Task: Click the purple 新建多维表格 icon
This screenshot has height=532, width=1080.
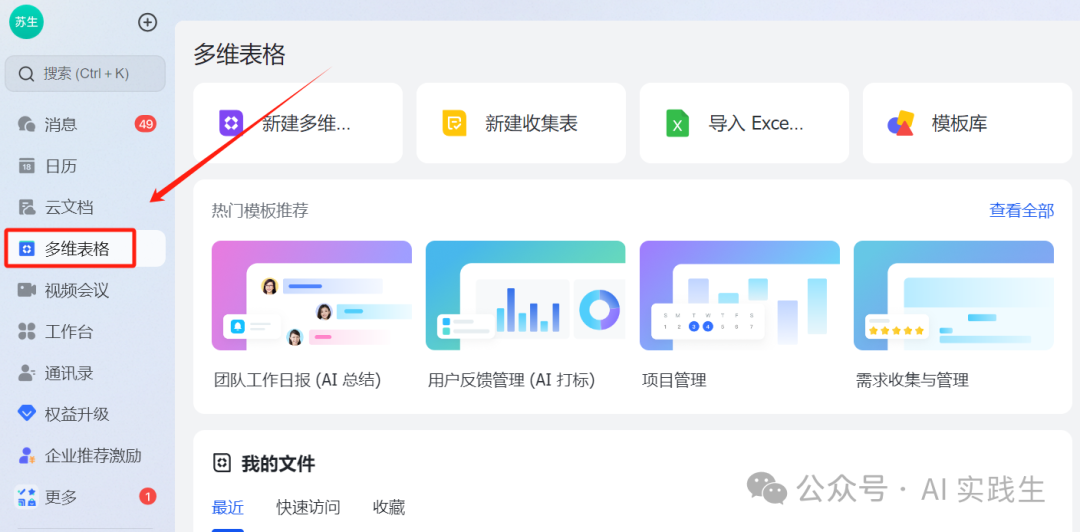Action: tap(231, 123)
